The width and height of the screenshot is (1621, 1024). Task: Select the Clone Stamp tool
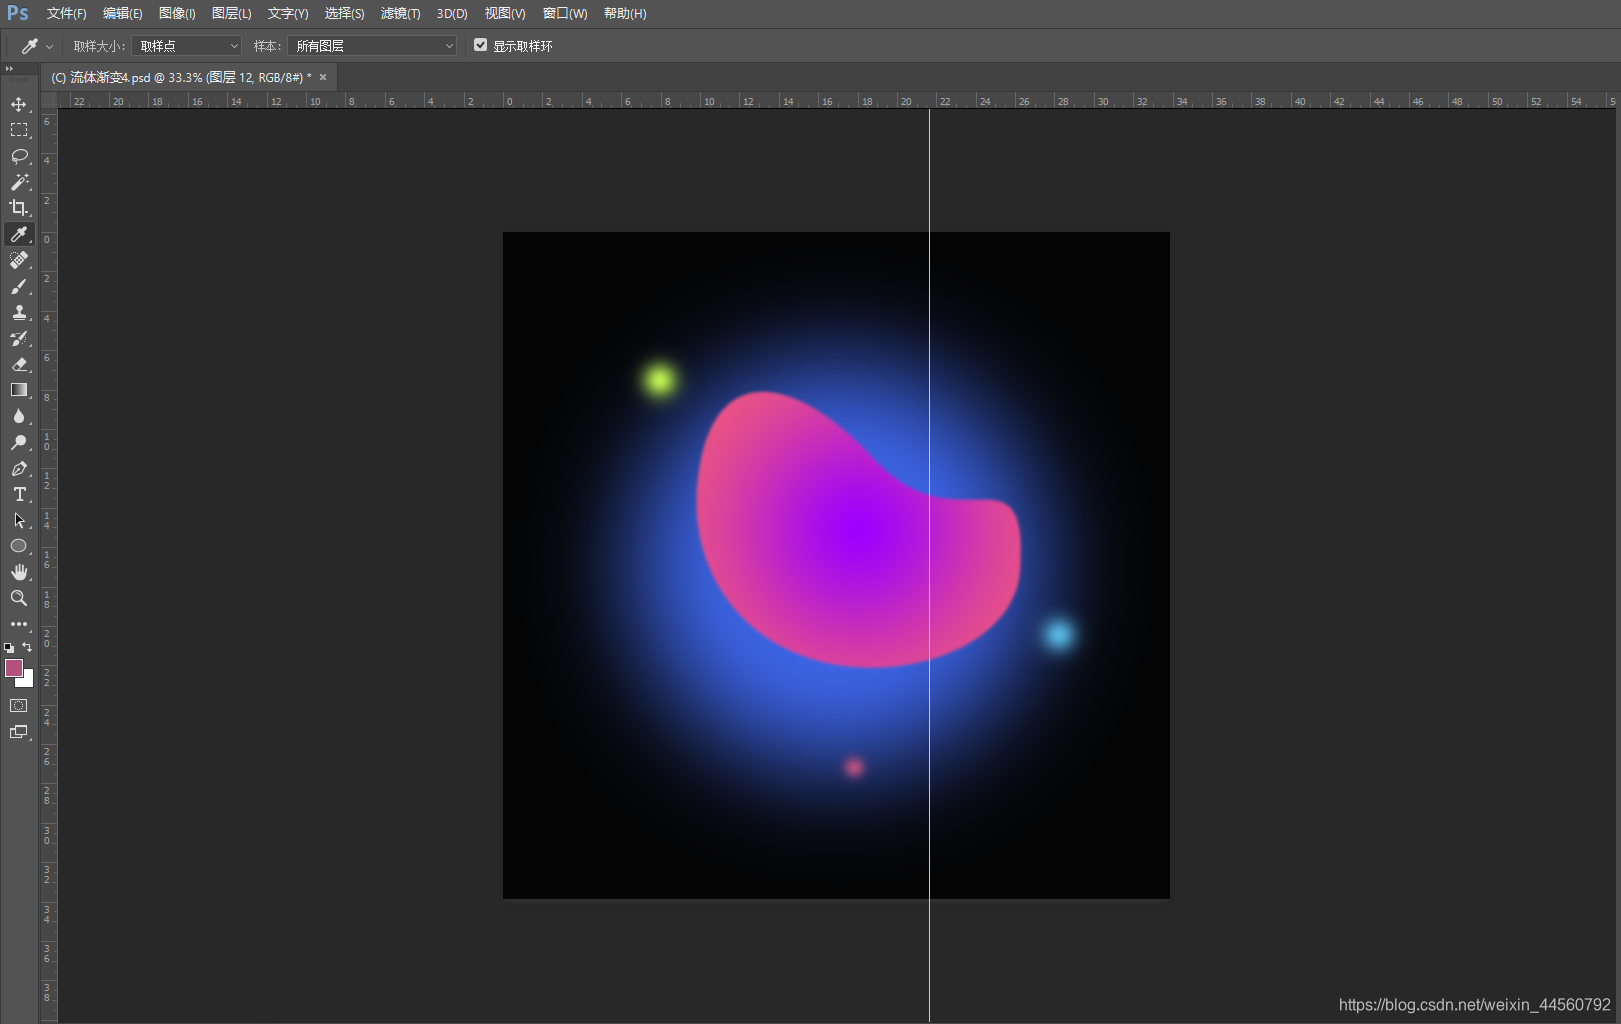[19, 312]
